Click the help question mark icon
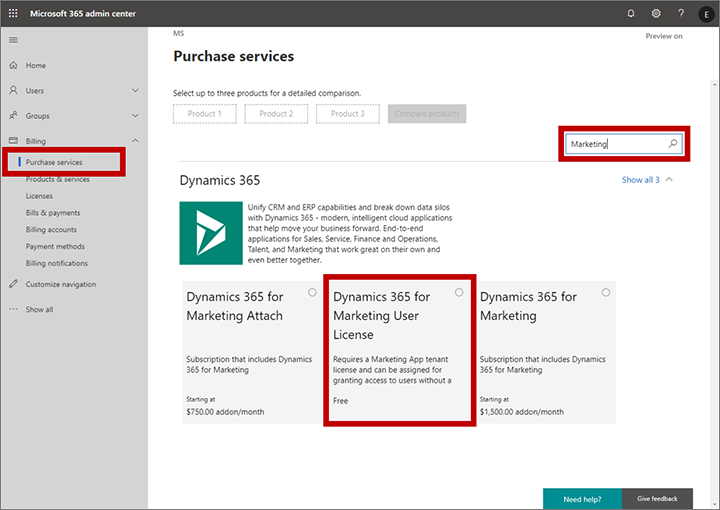 click(x=681, y=13)
